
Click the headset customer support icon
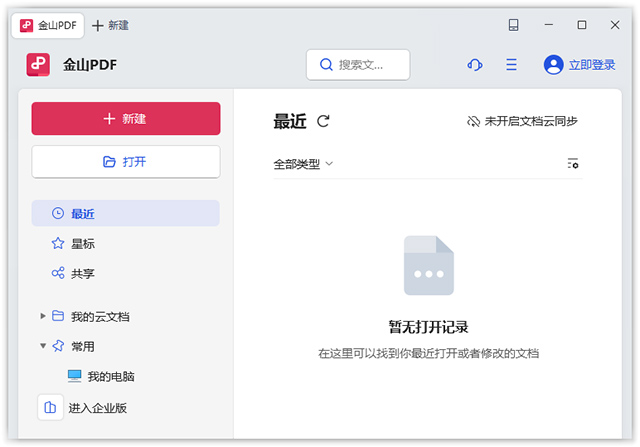pos(475,64)
